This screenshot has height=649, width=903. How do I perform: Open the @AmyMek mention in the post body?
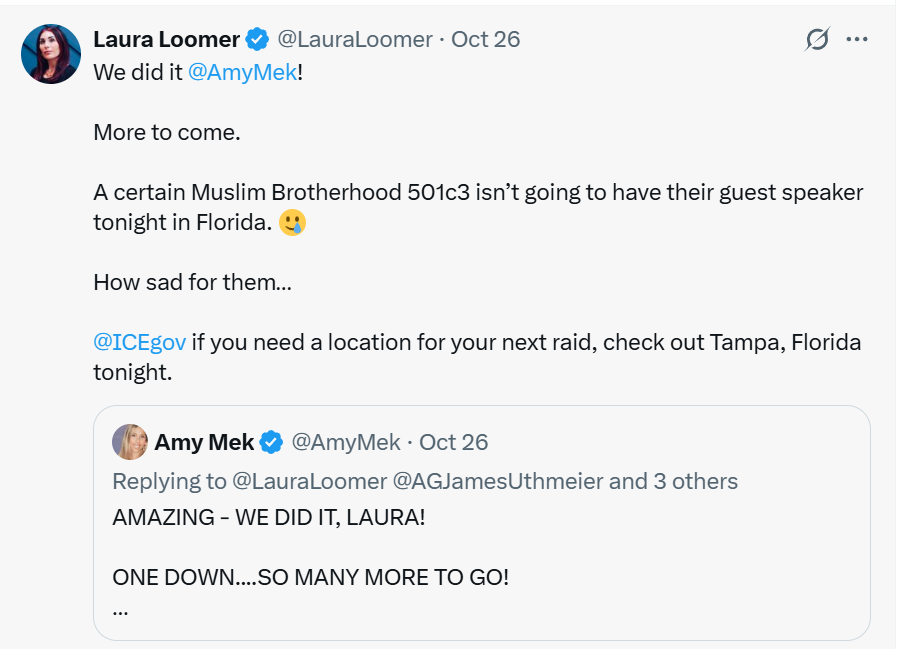(x=241, y=72)
